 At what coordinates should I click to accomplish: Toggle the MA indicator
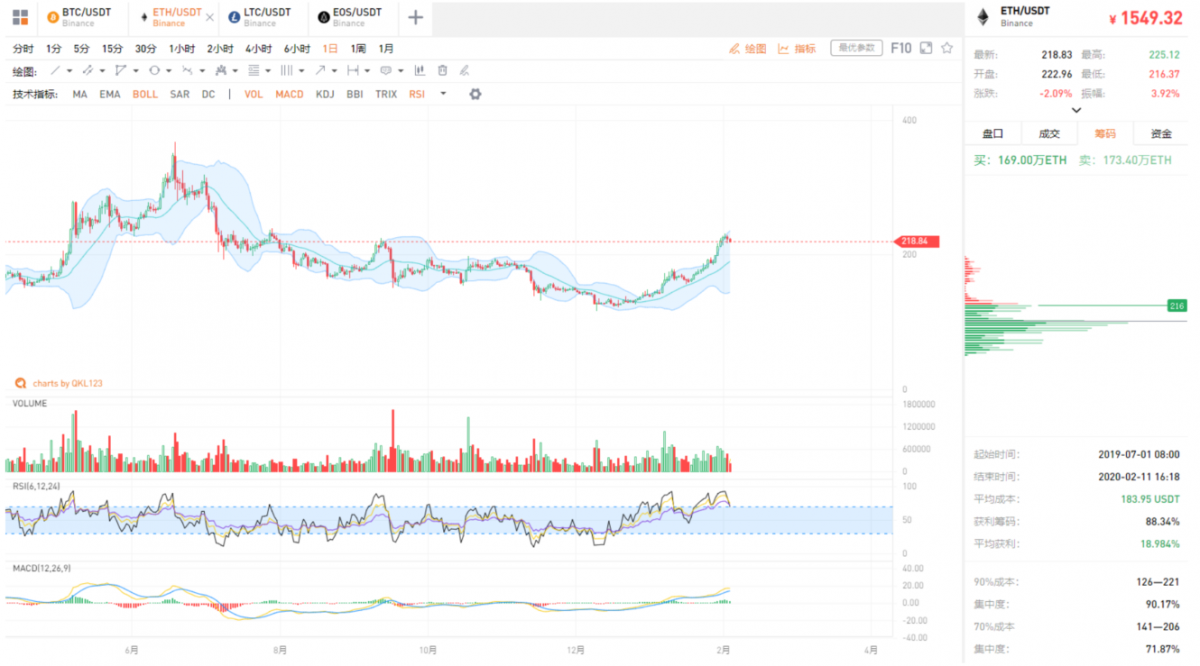(x=80, y=94)
